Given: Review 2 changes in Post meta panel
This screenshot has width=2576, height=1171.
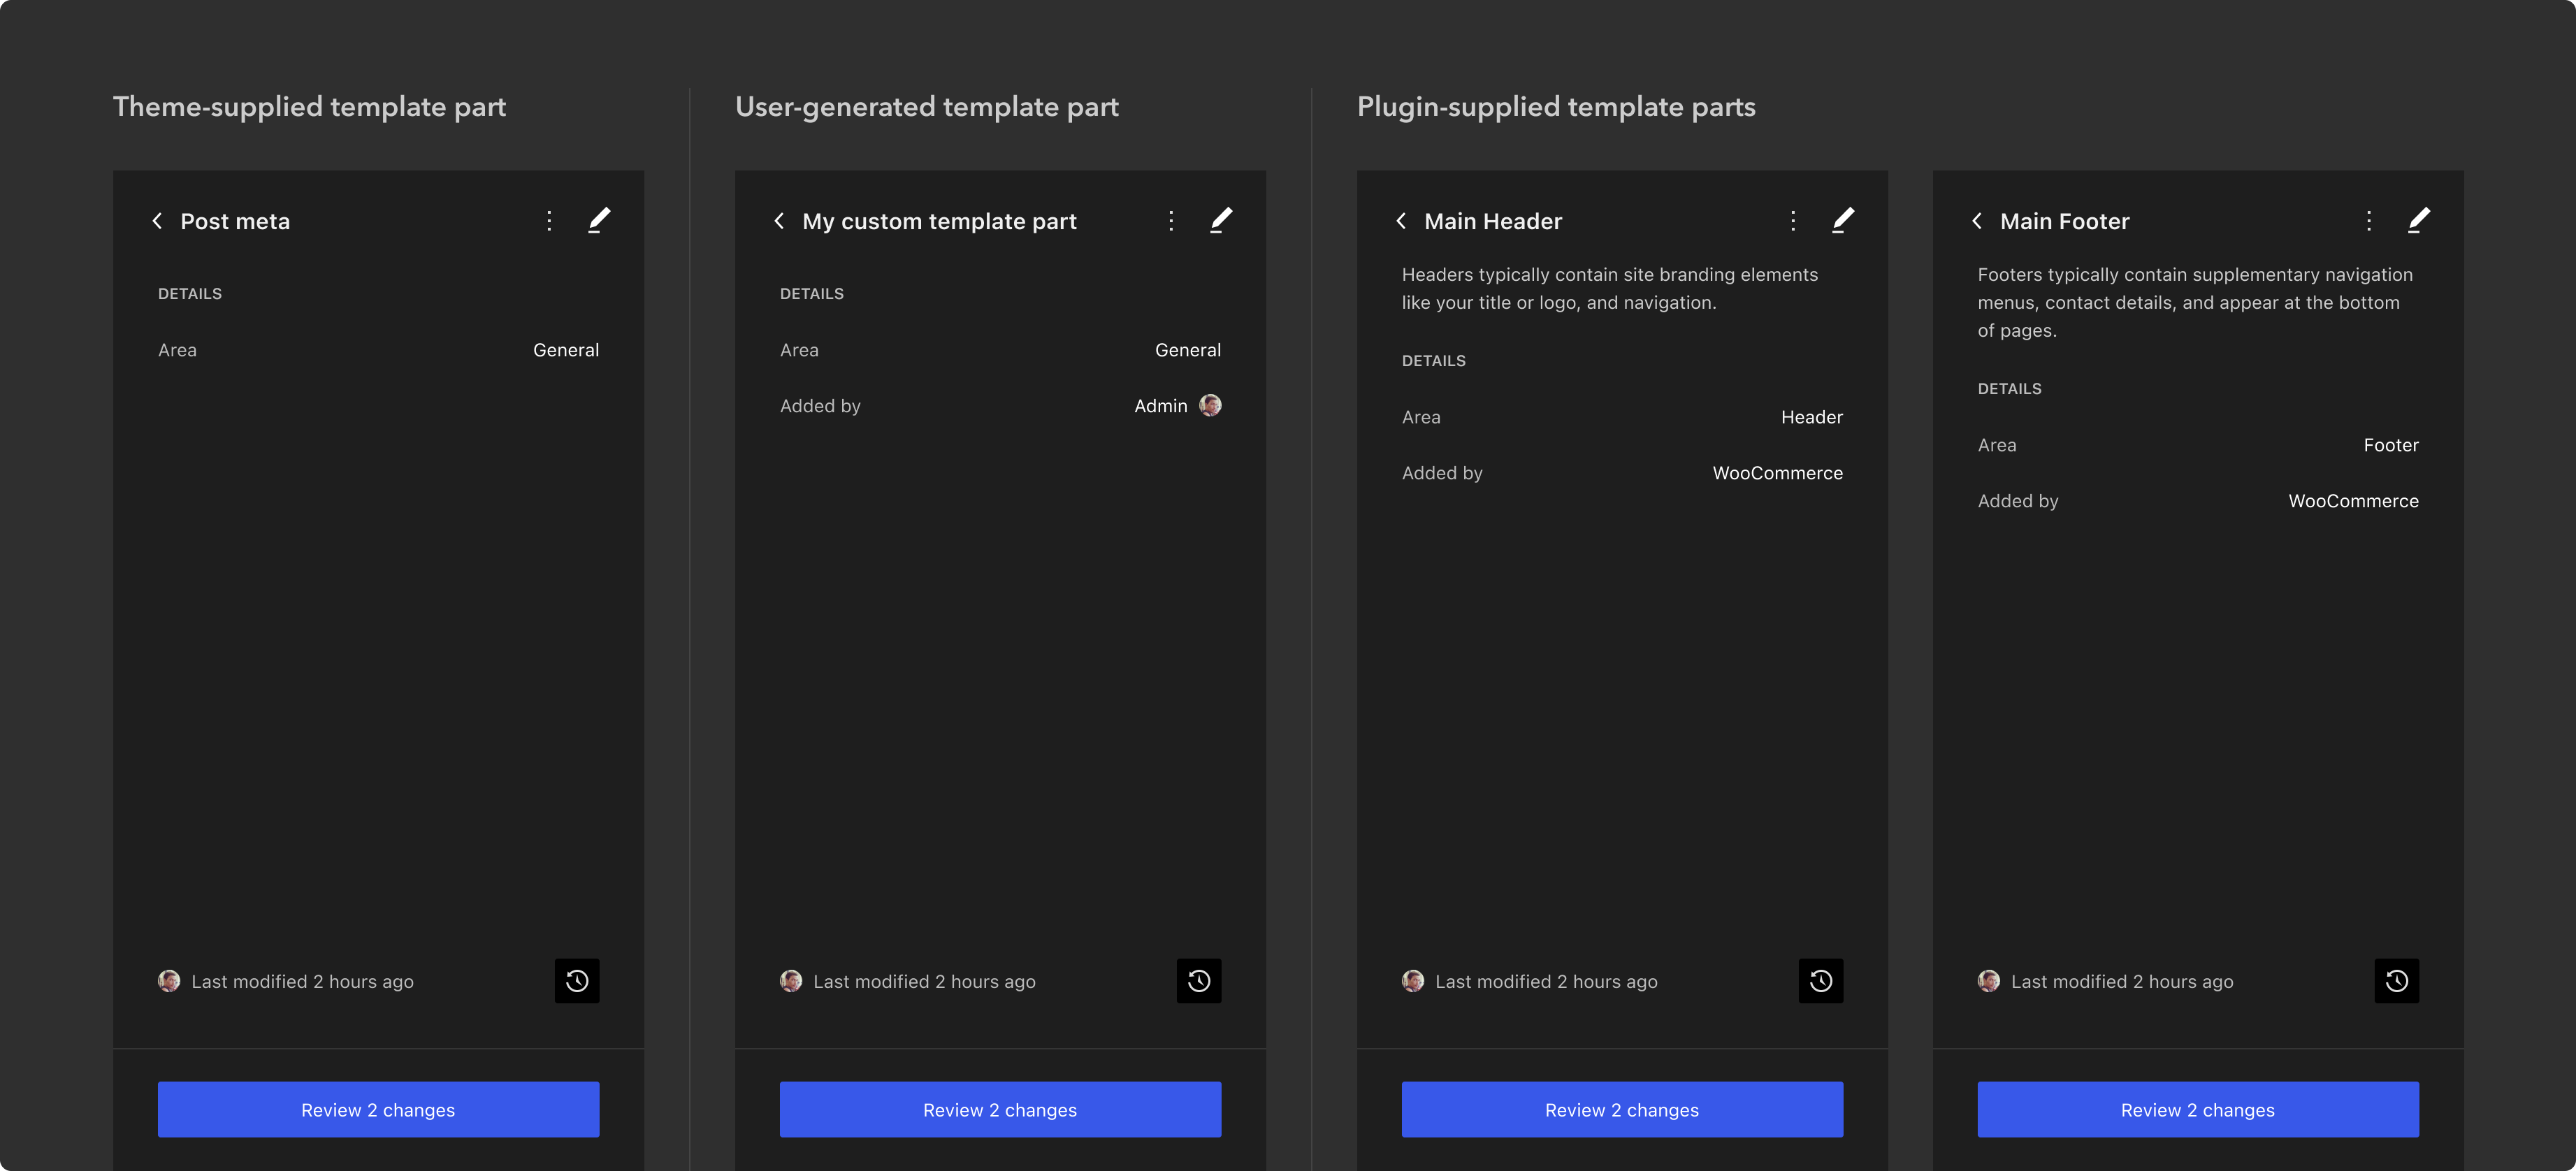Looking at the screenshot, I should click(378, 1109).
